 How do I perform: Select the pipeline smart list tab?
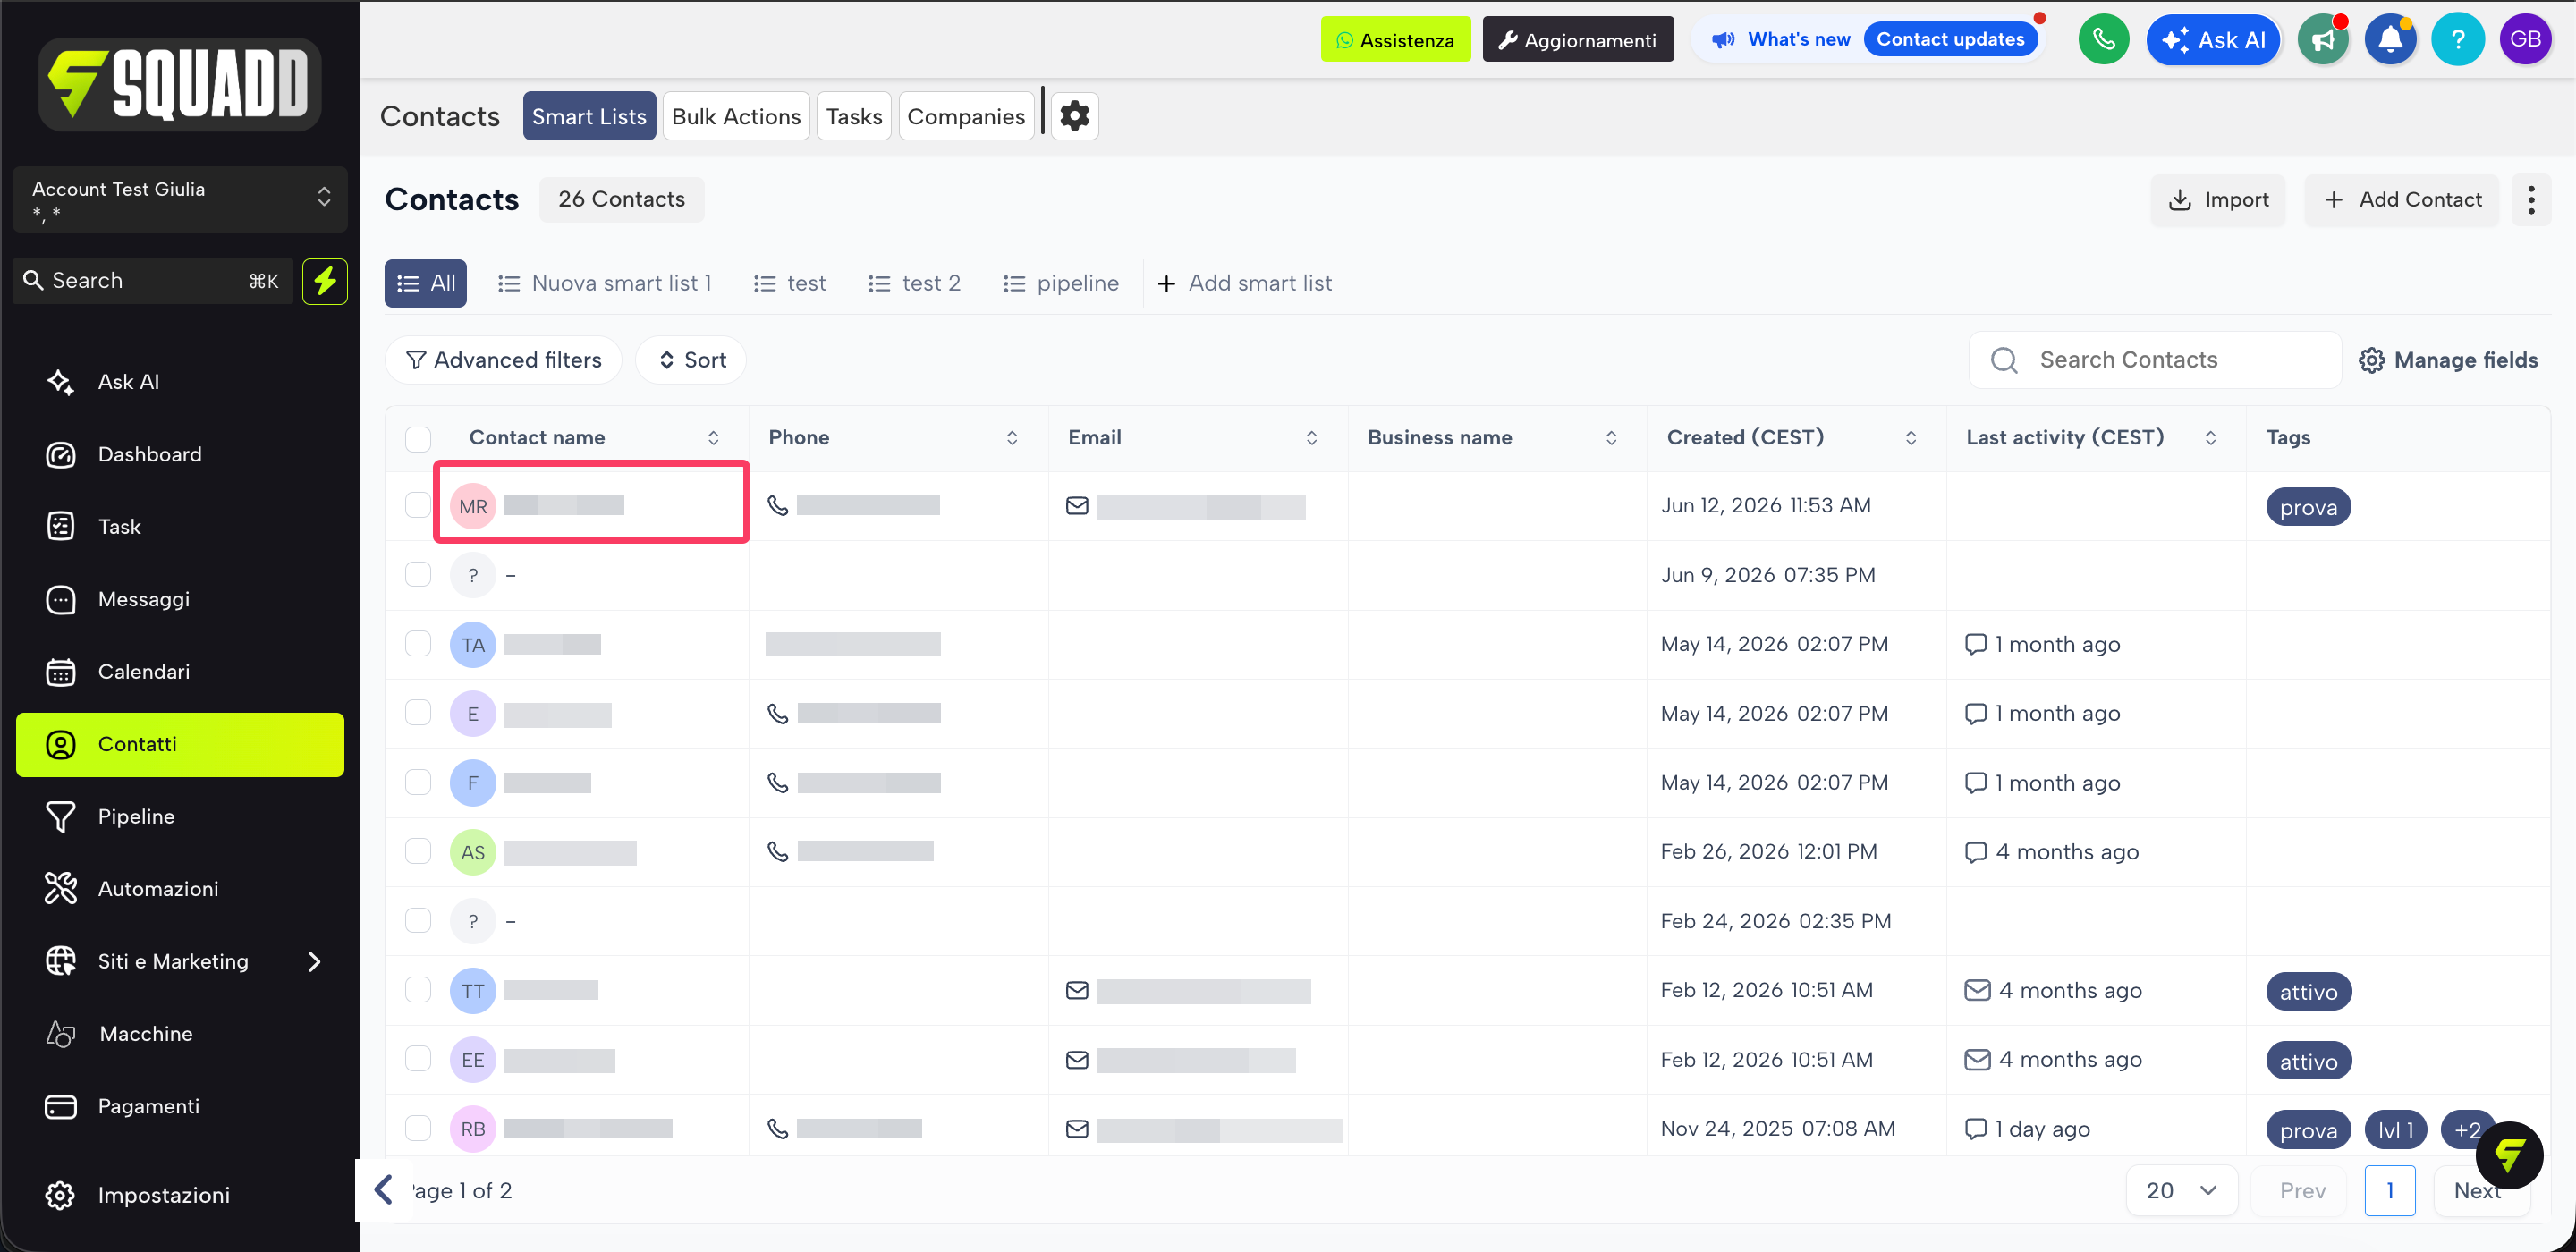coord(1061,284)
